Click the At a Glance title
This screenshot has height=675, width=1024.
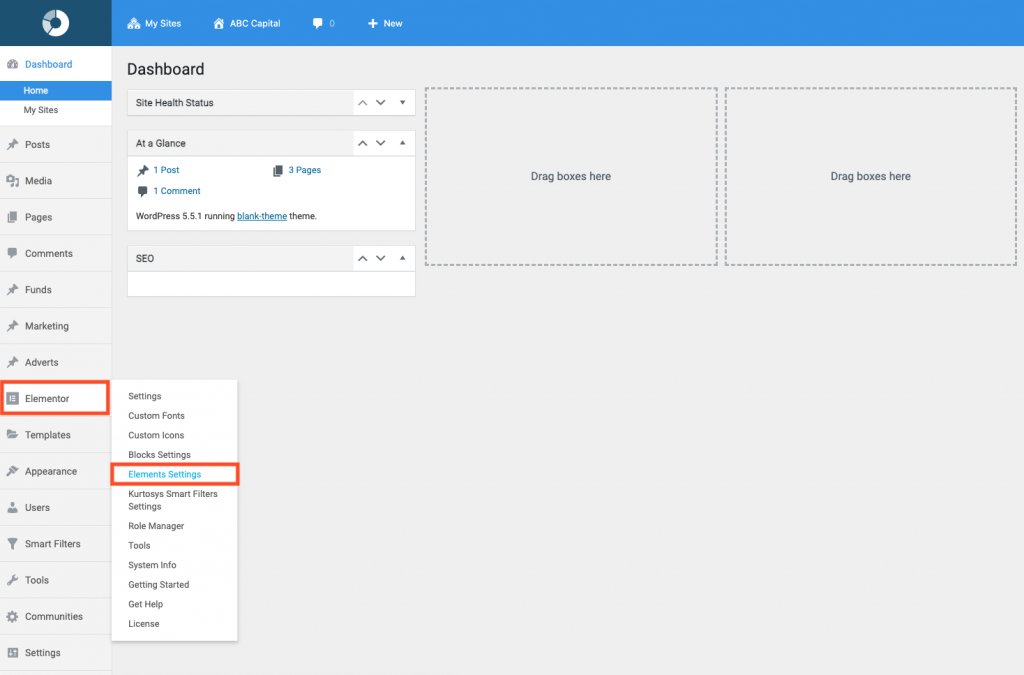(161, 143)
